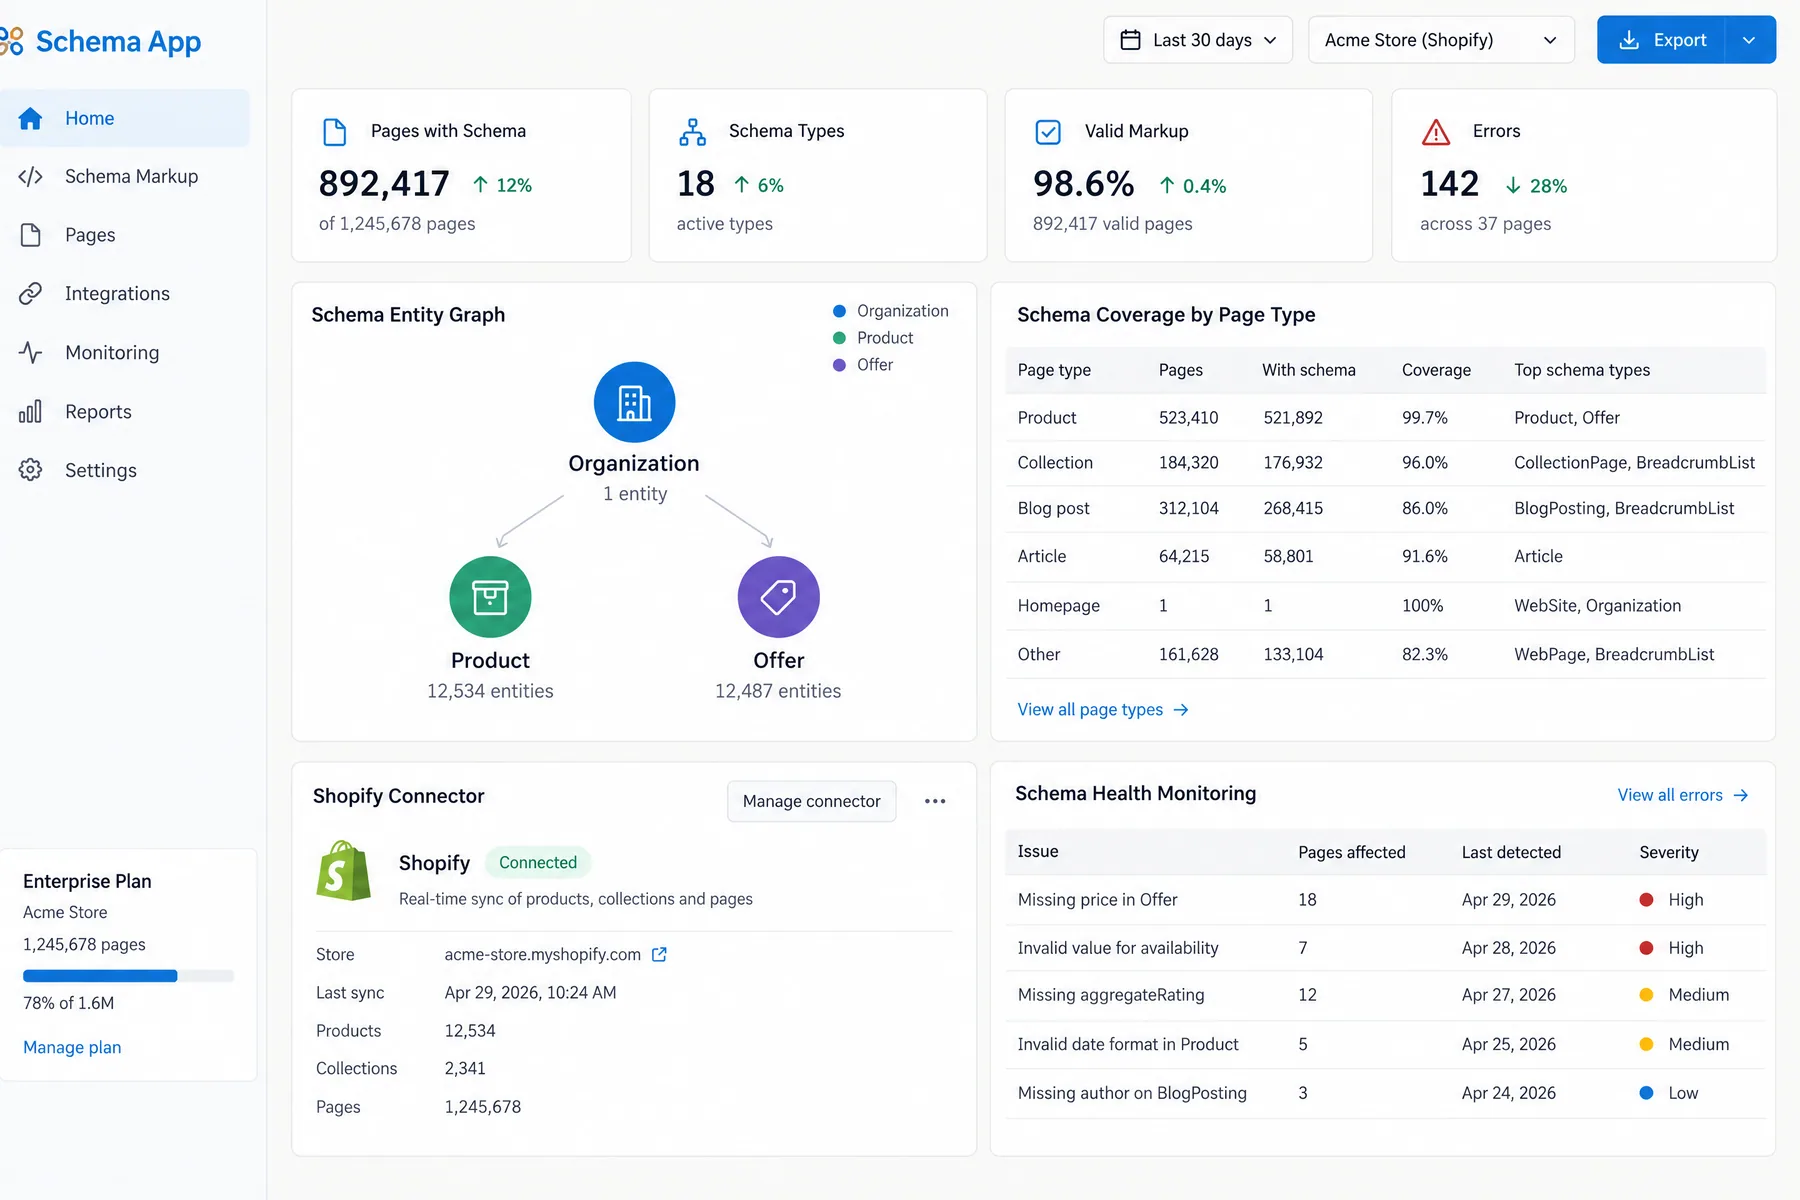Open the connector more options ellipsis
Screen dimensions: 1800x1200
(x=935, y=801)
